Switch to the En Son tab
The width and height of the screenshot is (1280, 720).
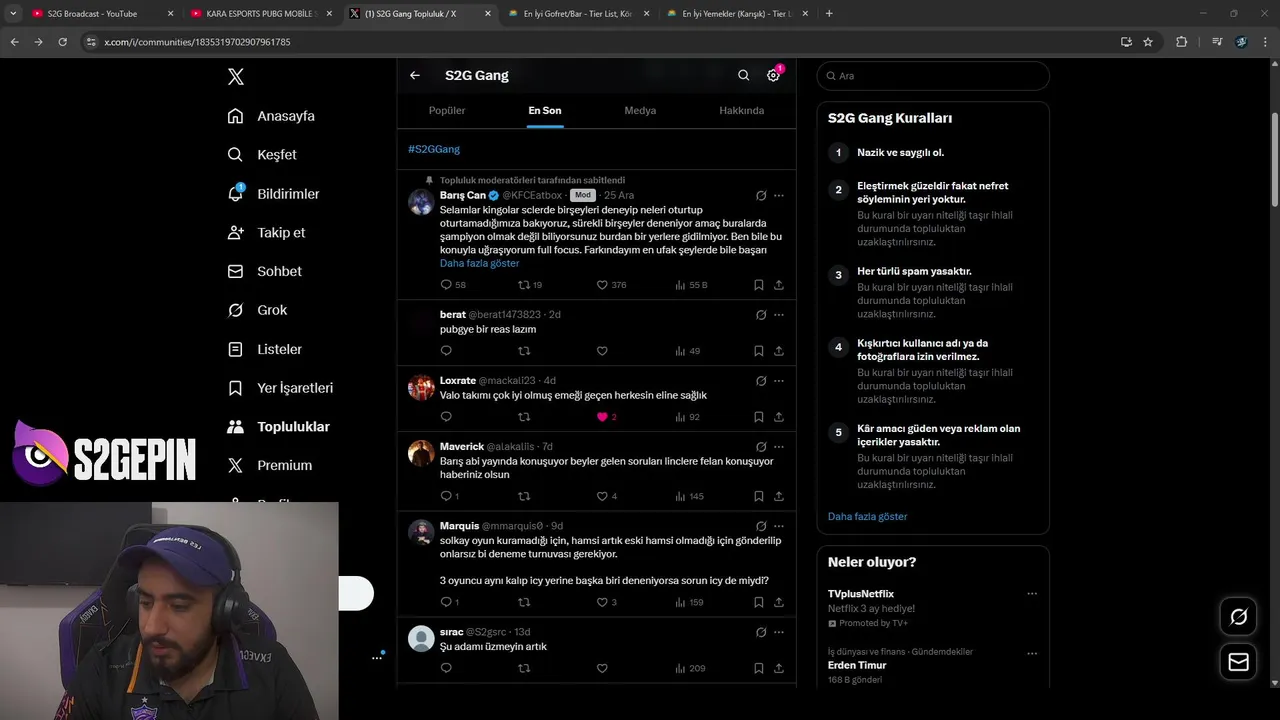[x=545, y=110]
